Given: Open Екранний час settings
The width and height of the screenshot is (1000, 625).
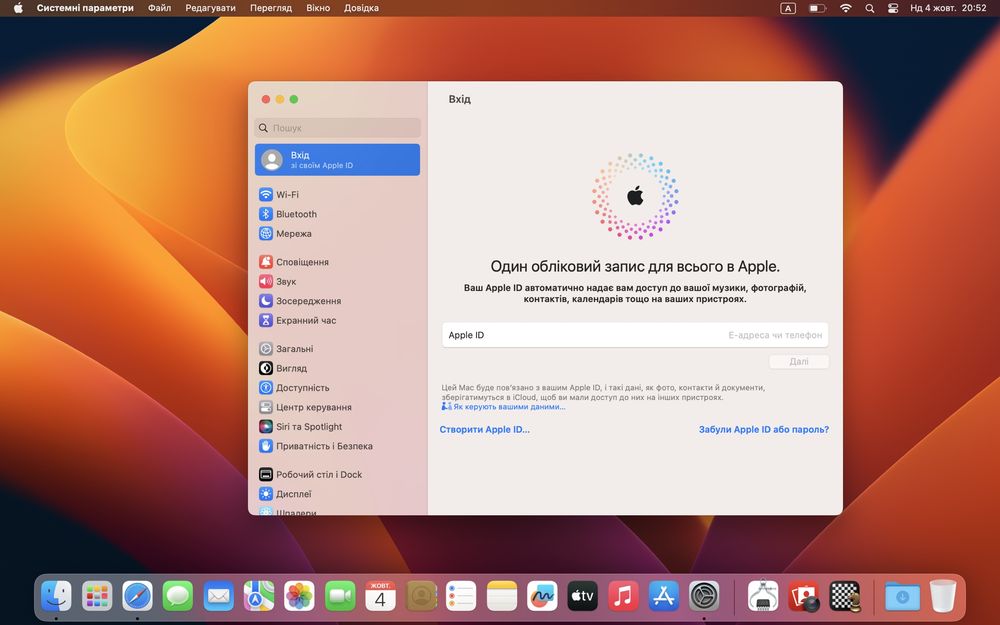Looking at the screenshot, I should (x=337, y=320).
